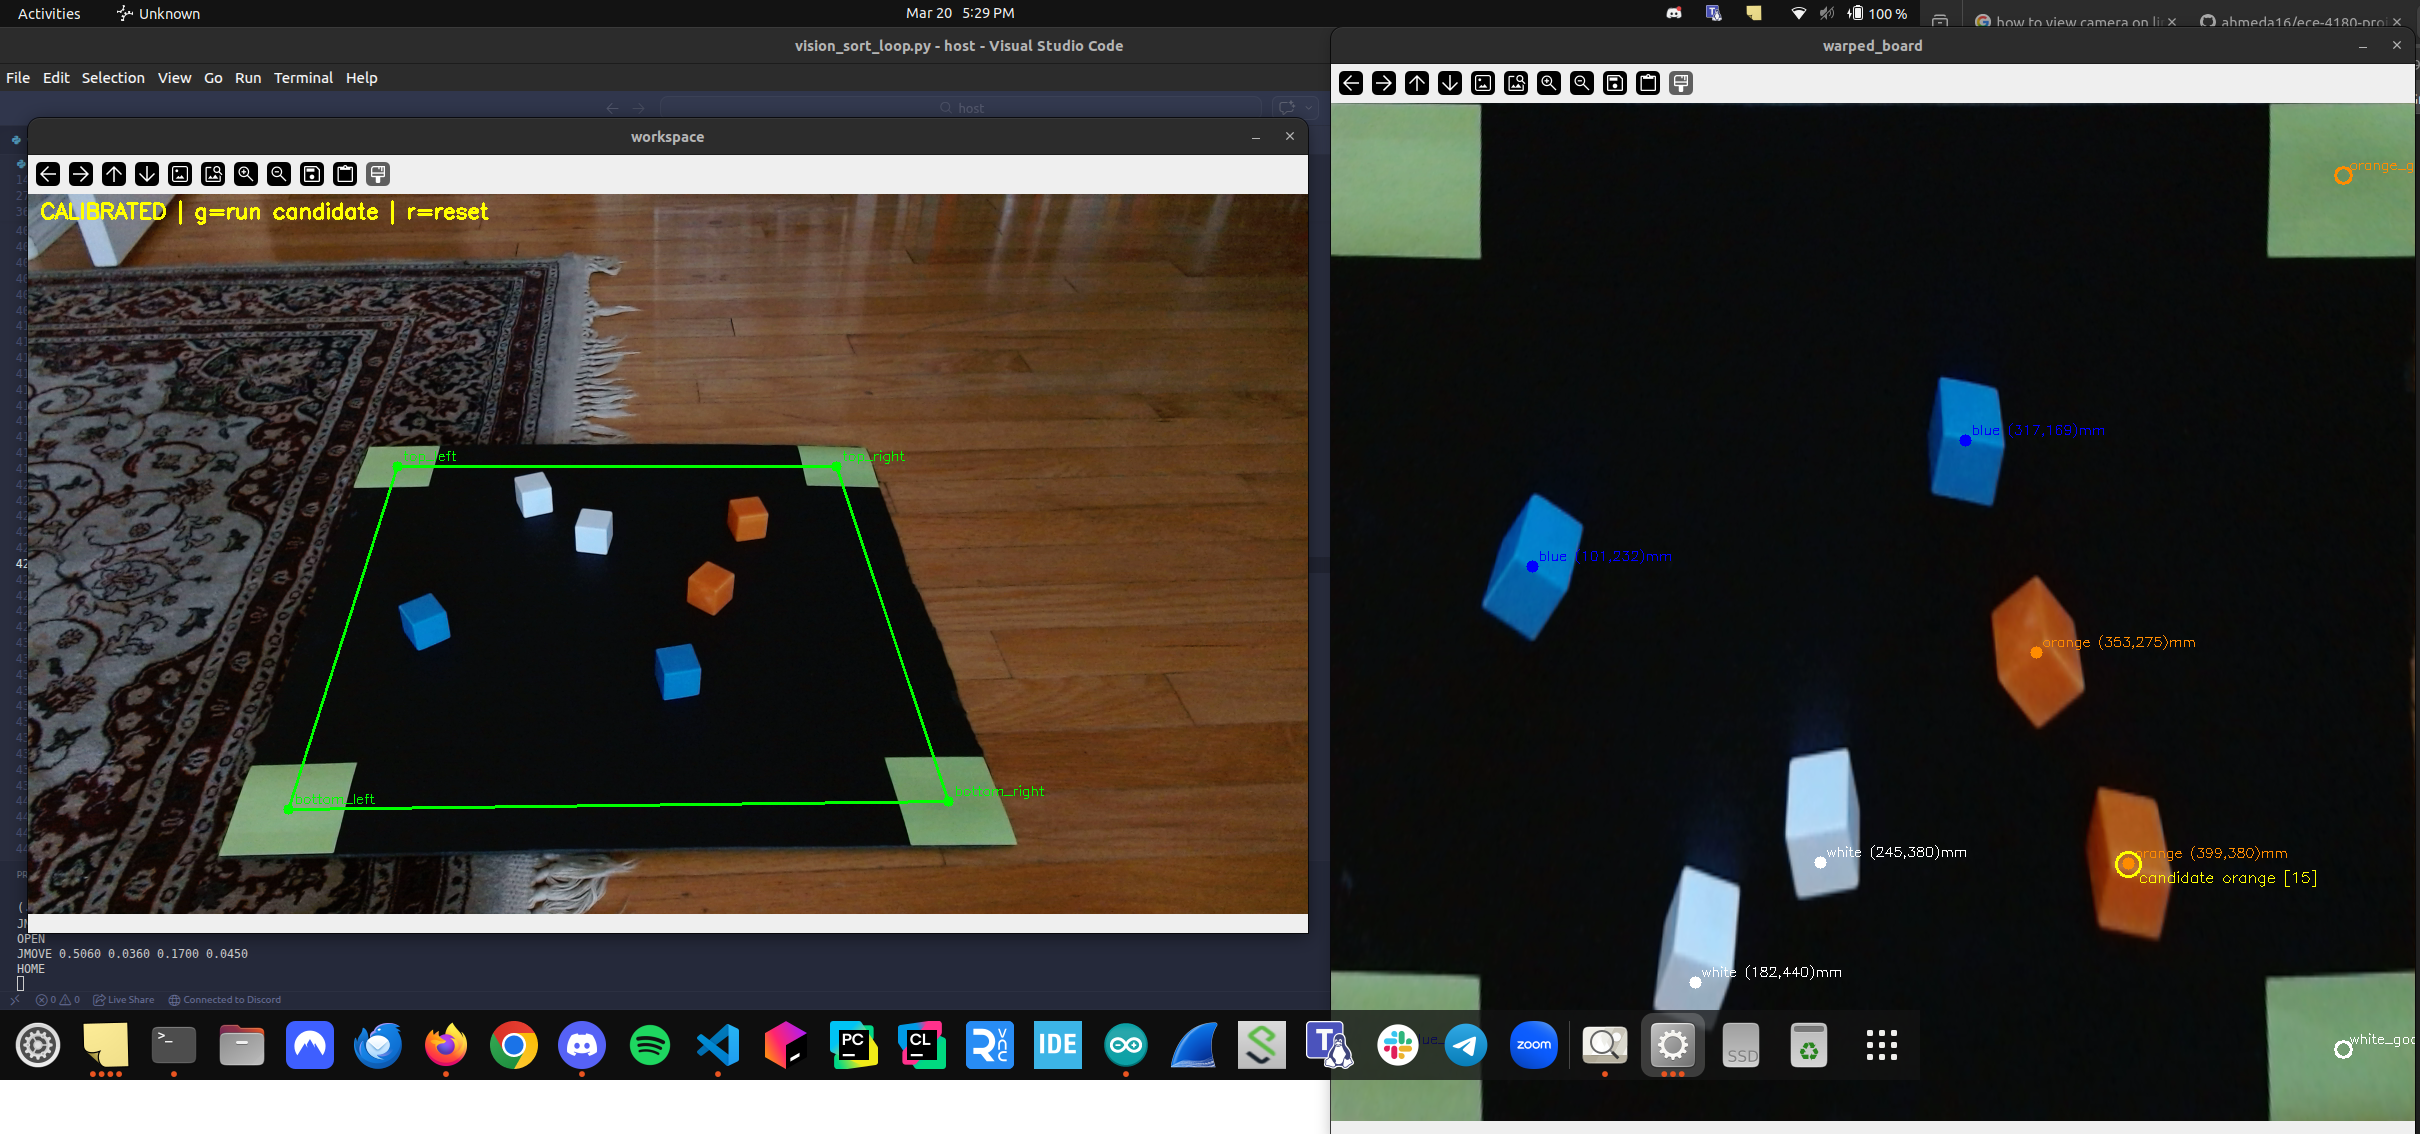Reset zoom to original size in workspace window
The image size is (2420, 1134).
(180, 174)
